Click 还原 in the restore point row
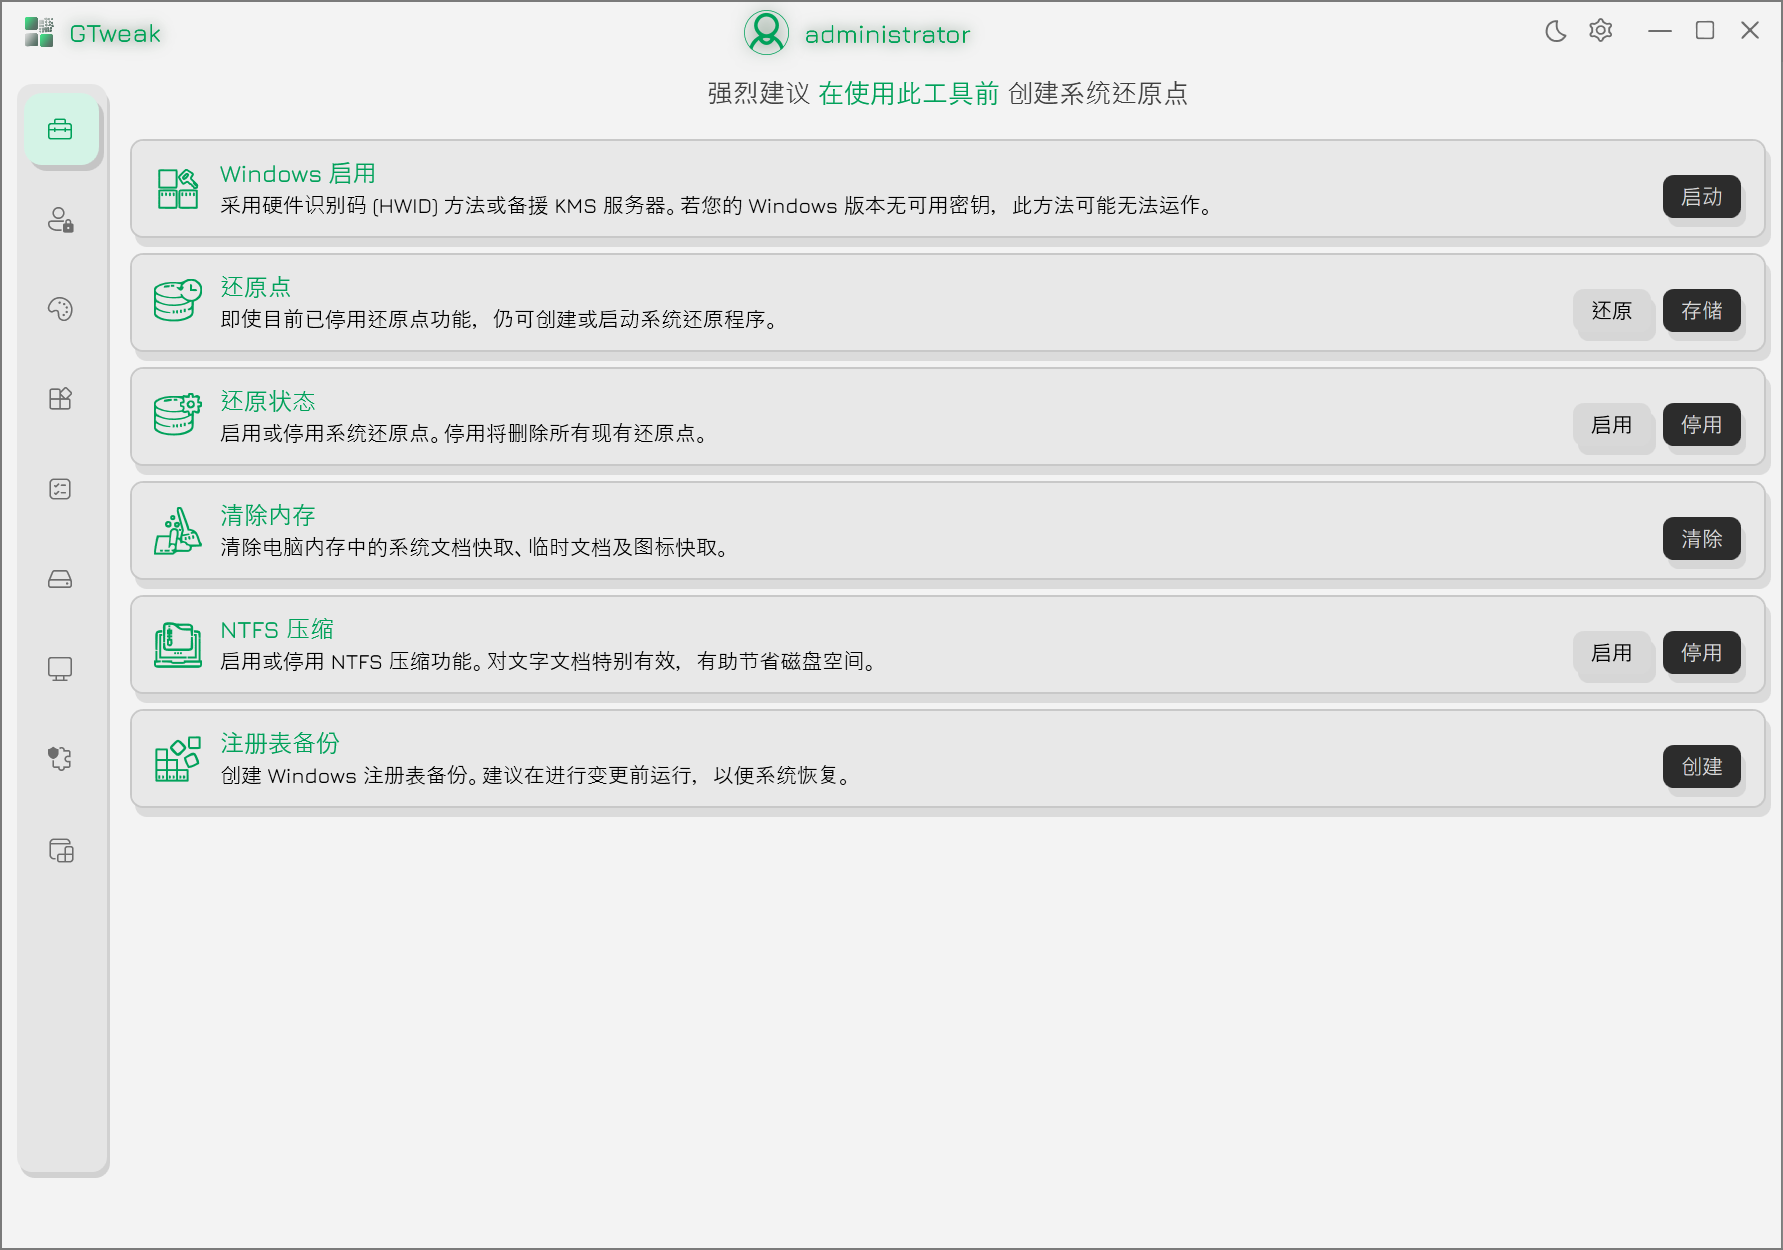 click(x=1612, y=311)
